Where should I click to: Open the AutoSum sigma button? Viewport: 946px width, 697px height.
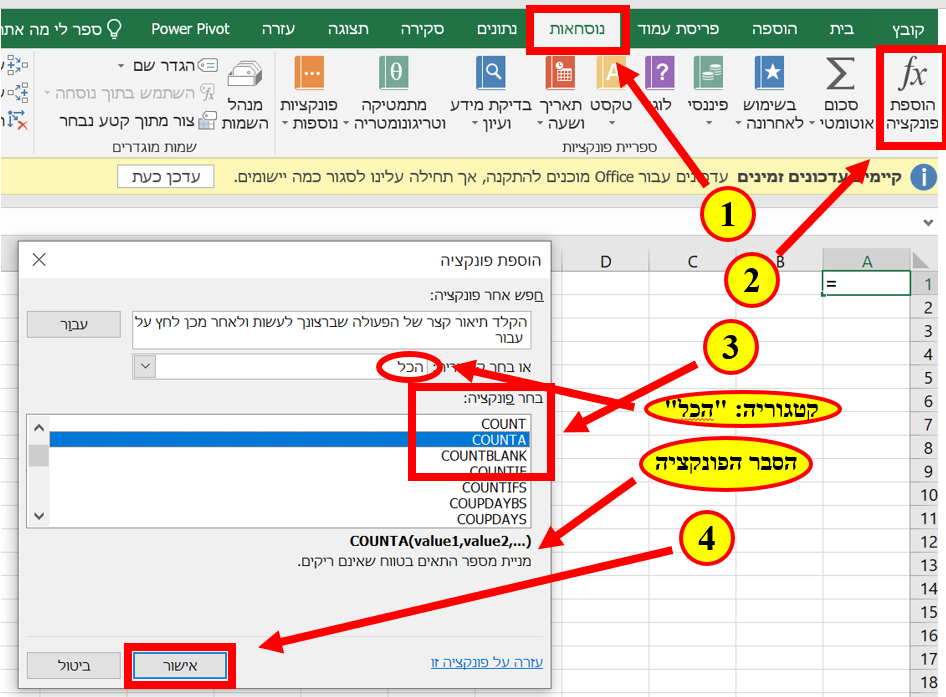[840, 74]
